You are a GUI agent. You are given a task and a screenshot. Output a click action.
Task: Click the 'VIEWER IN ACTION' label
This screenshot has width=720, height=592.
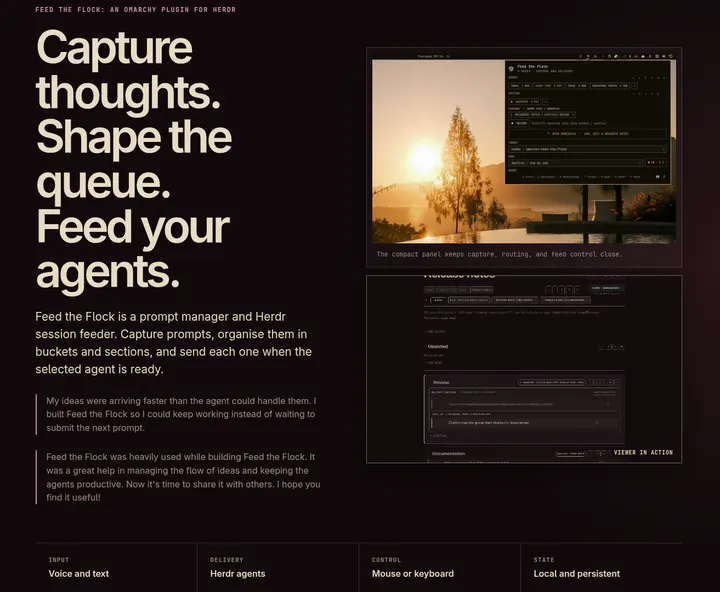[x=643, y=452]
